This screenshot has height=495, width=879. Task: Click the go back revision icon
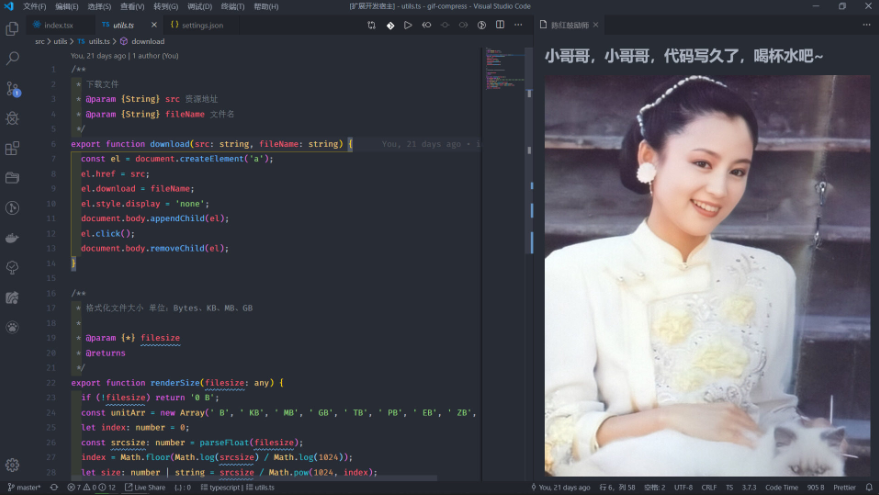[x=427, y=25]
